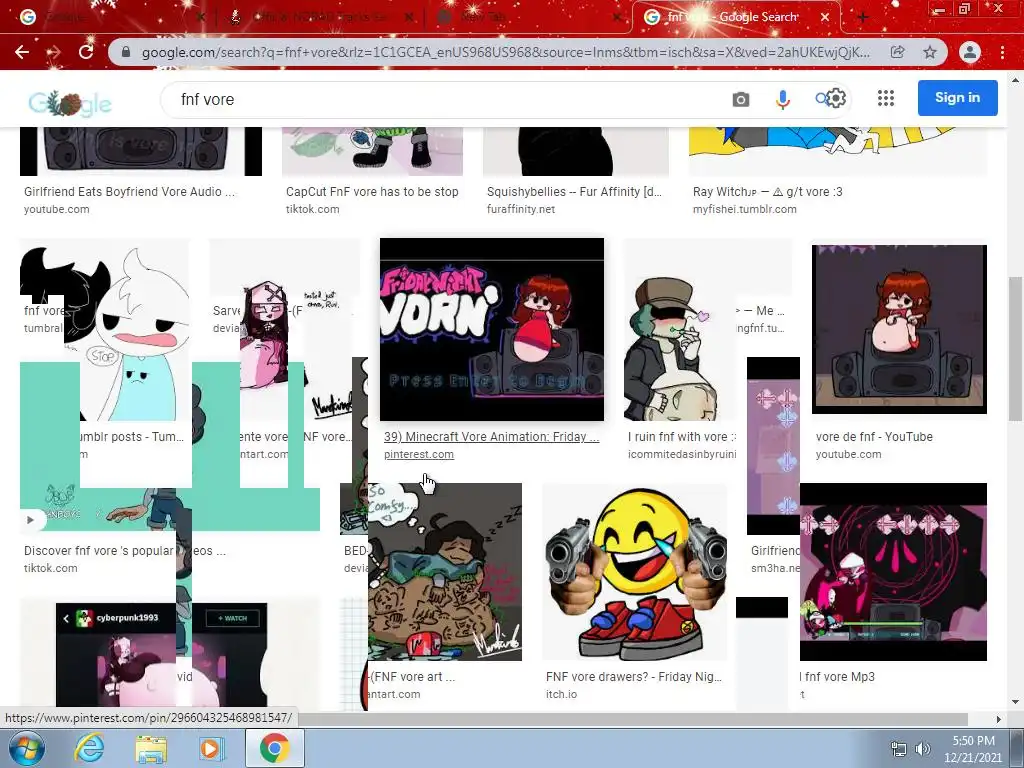Start a search by image with the camera icon
Image resolution: width=1024 pixels, height=768 pixels.
(741, 99)
